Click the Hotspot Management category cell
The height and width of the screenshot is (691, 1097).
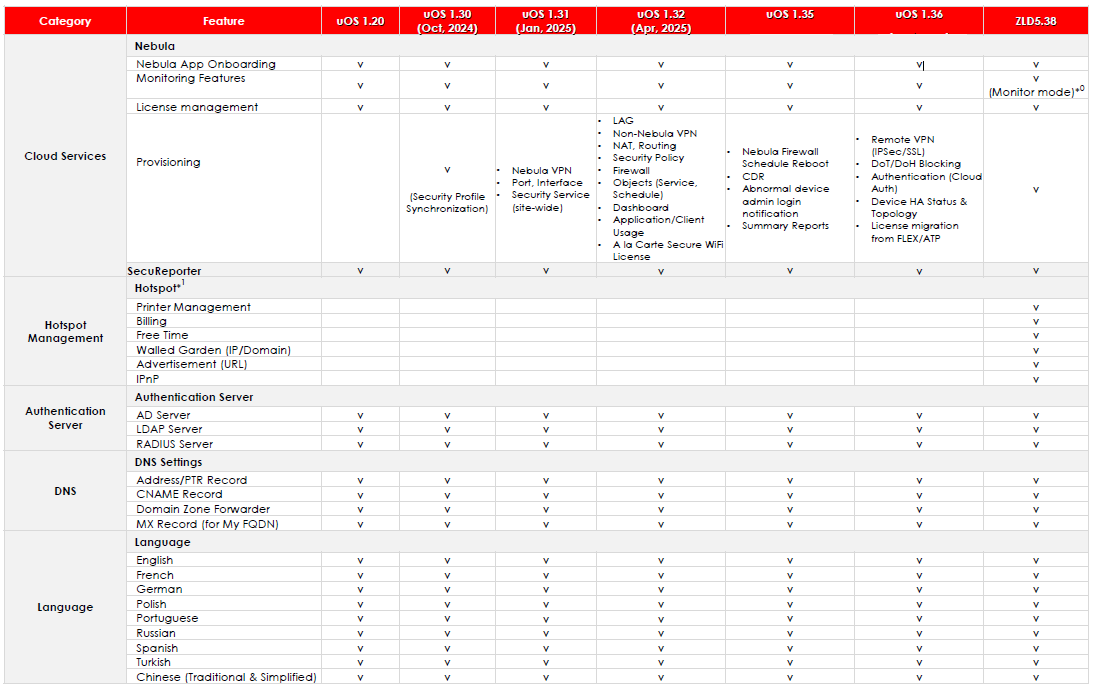(x=64, y=331)
